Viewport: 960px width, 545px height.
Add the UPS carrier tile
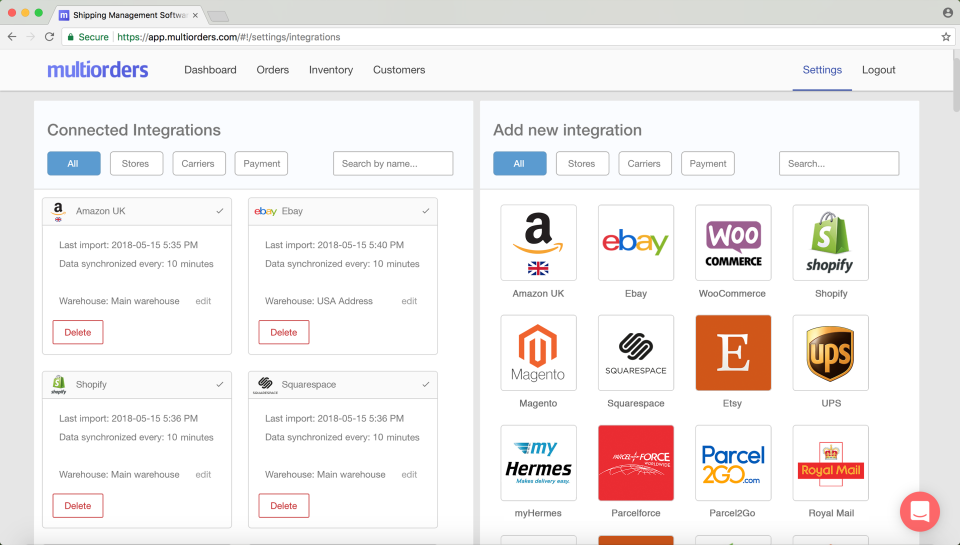click(830, 353)
